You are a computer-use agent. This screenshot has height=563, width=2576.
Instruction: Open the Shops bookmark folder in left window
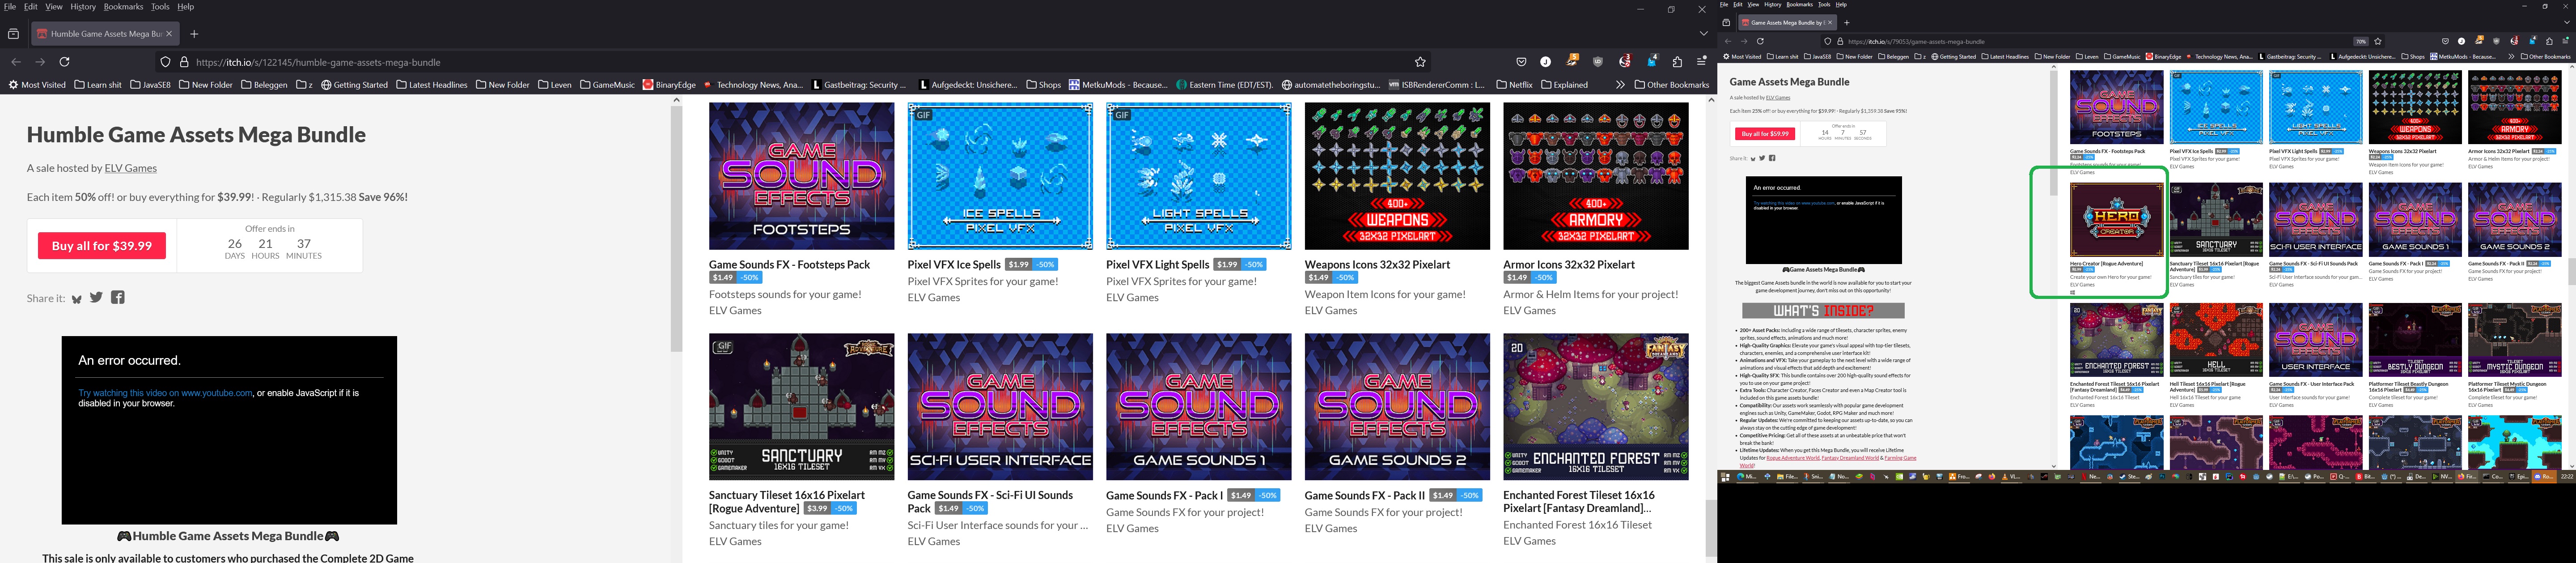click(x=1043, y=85)
